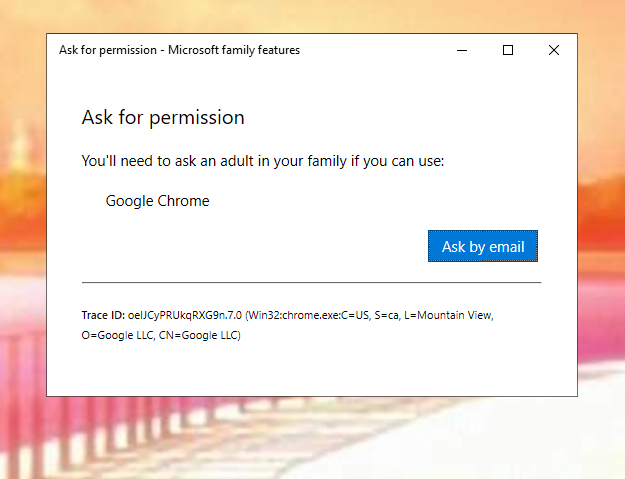Click the 'ask an adult in your family' message
625x479 pixels.
(263, 161)
